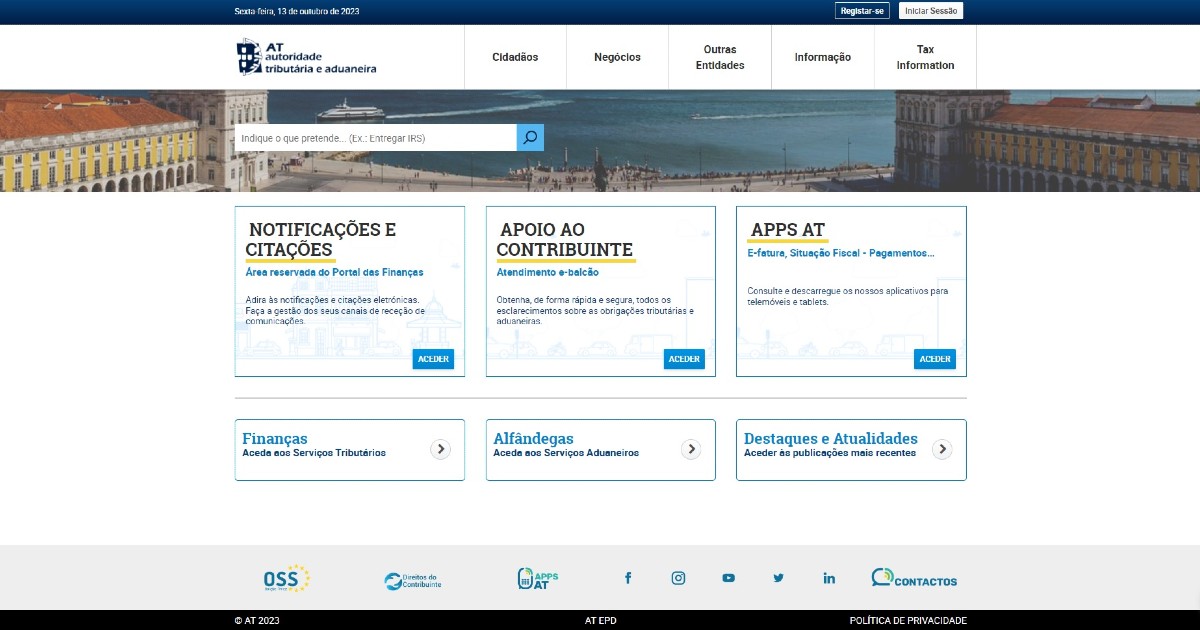Viewport: 1200px width, 630px height.
Task: Open the APPS AT footer icon
Action: pyautogui.click(x=538, y=579)
